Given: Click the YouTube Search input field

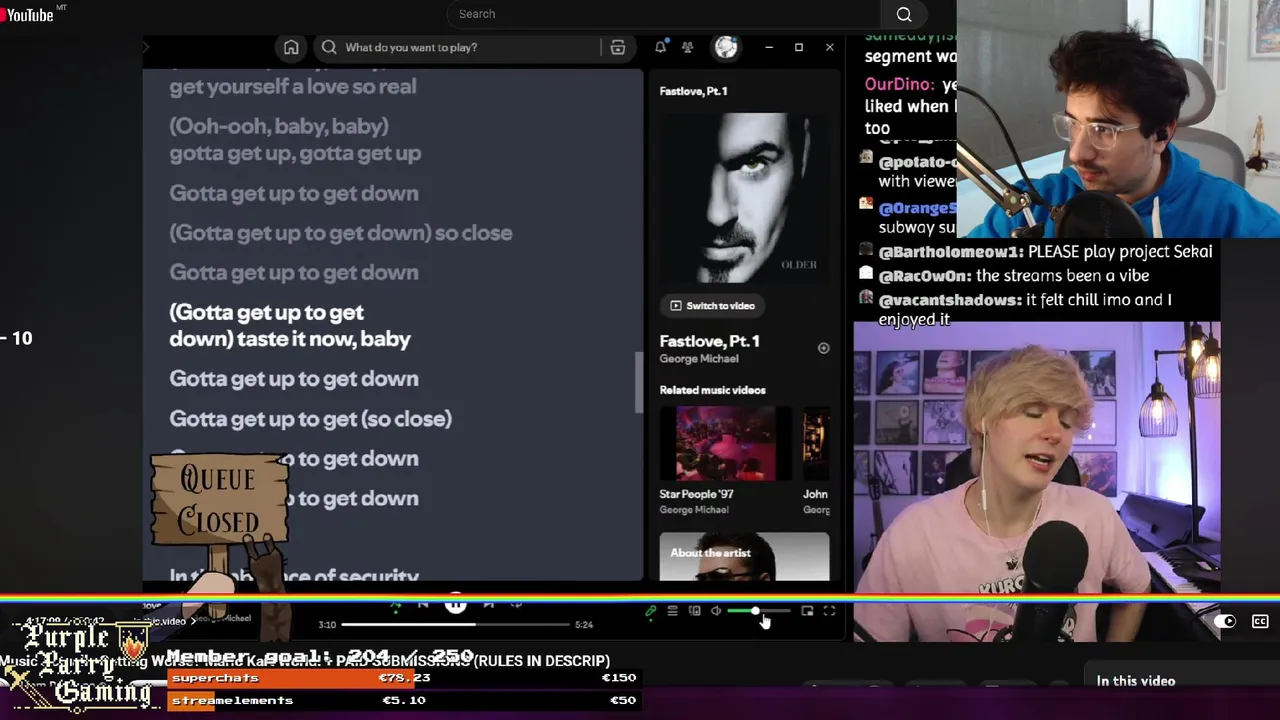Looking at the screenshot, I should point(665,14).
